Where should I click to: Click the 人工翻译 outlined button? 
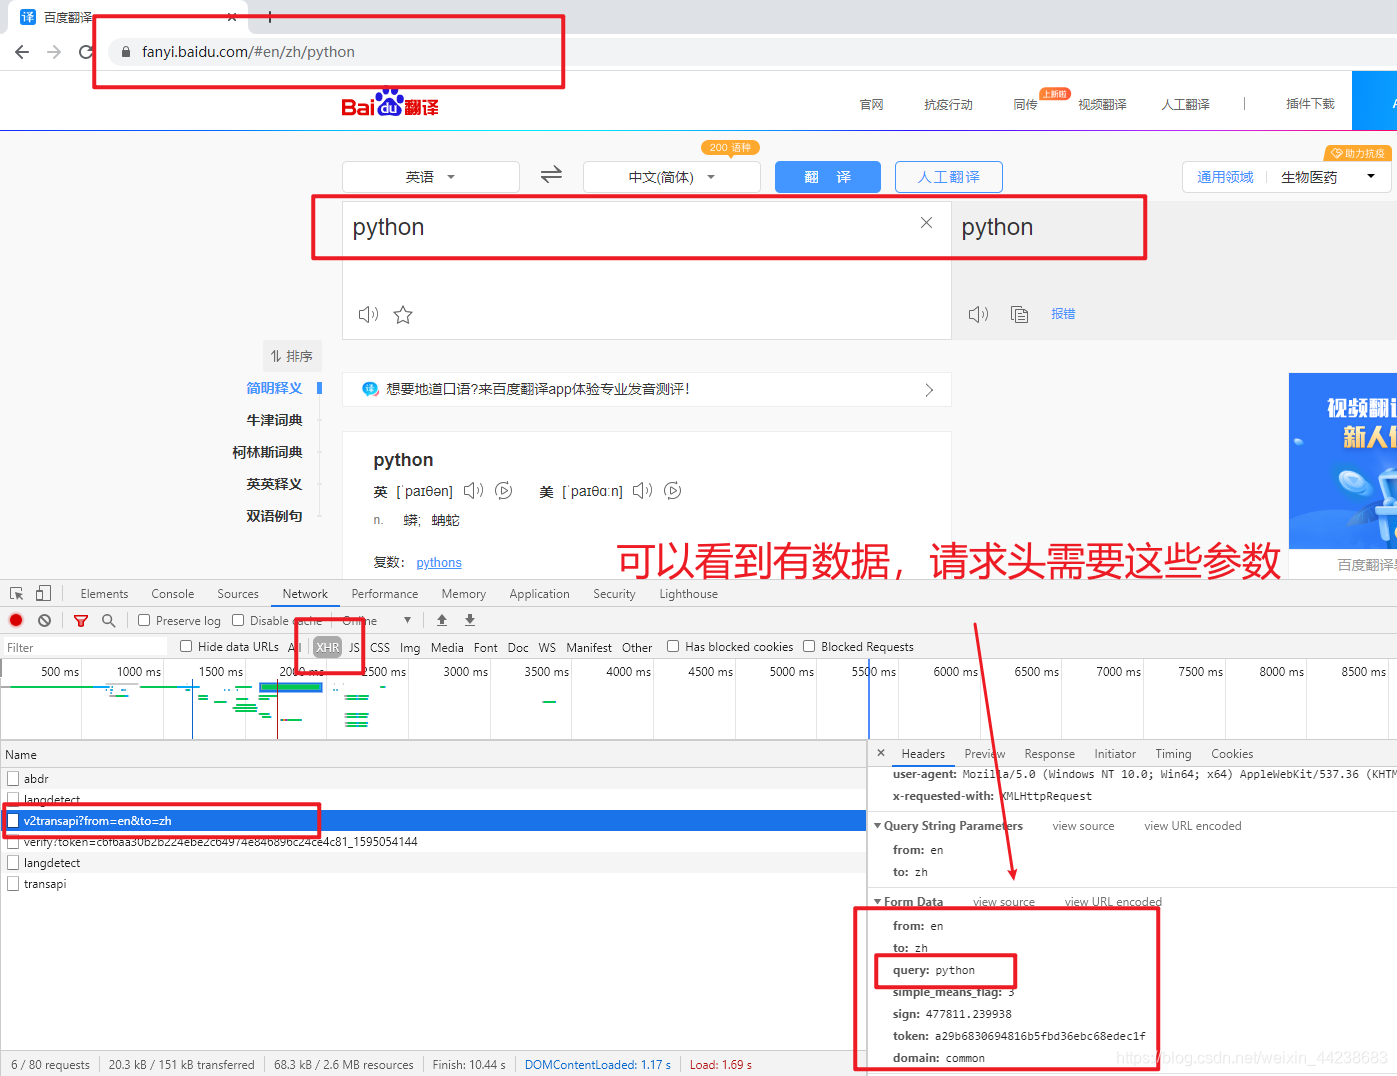point(949,177)
